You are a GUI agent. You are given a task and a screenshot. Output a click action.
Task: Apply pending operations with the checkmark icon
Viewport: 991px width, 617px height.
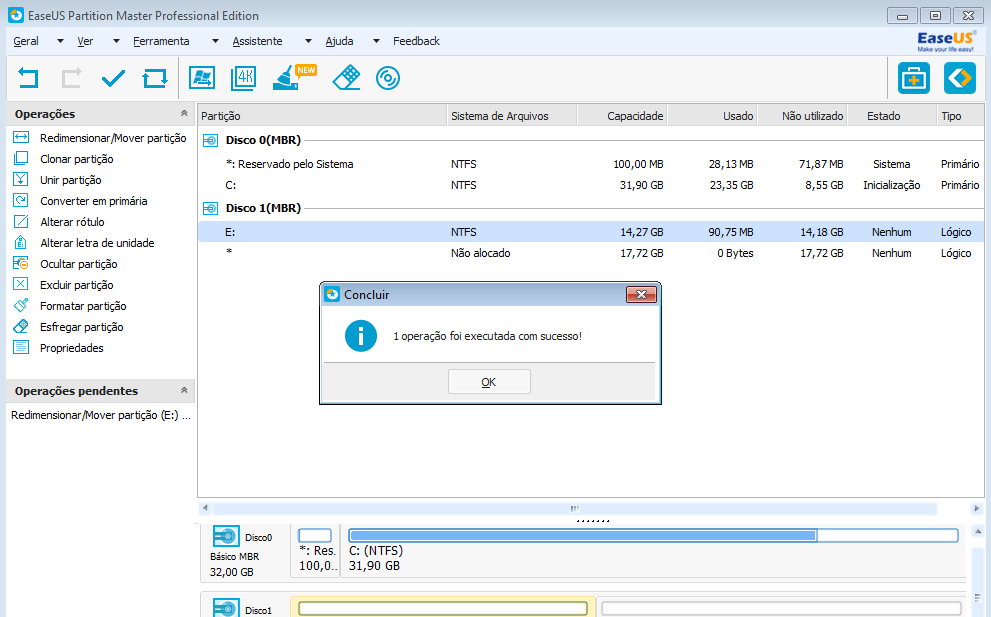(x=113, y=78)
